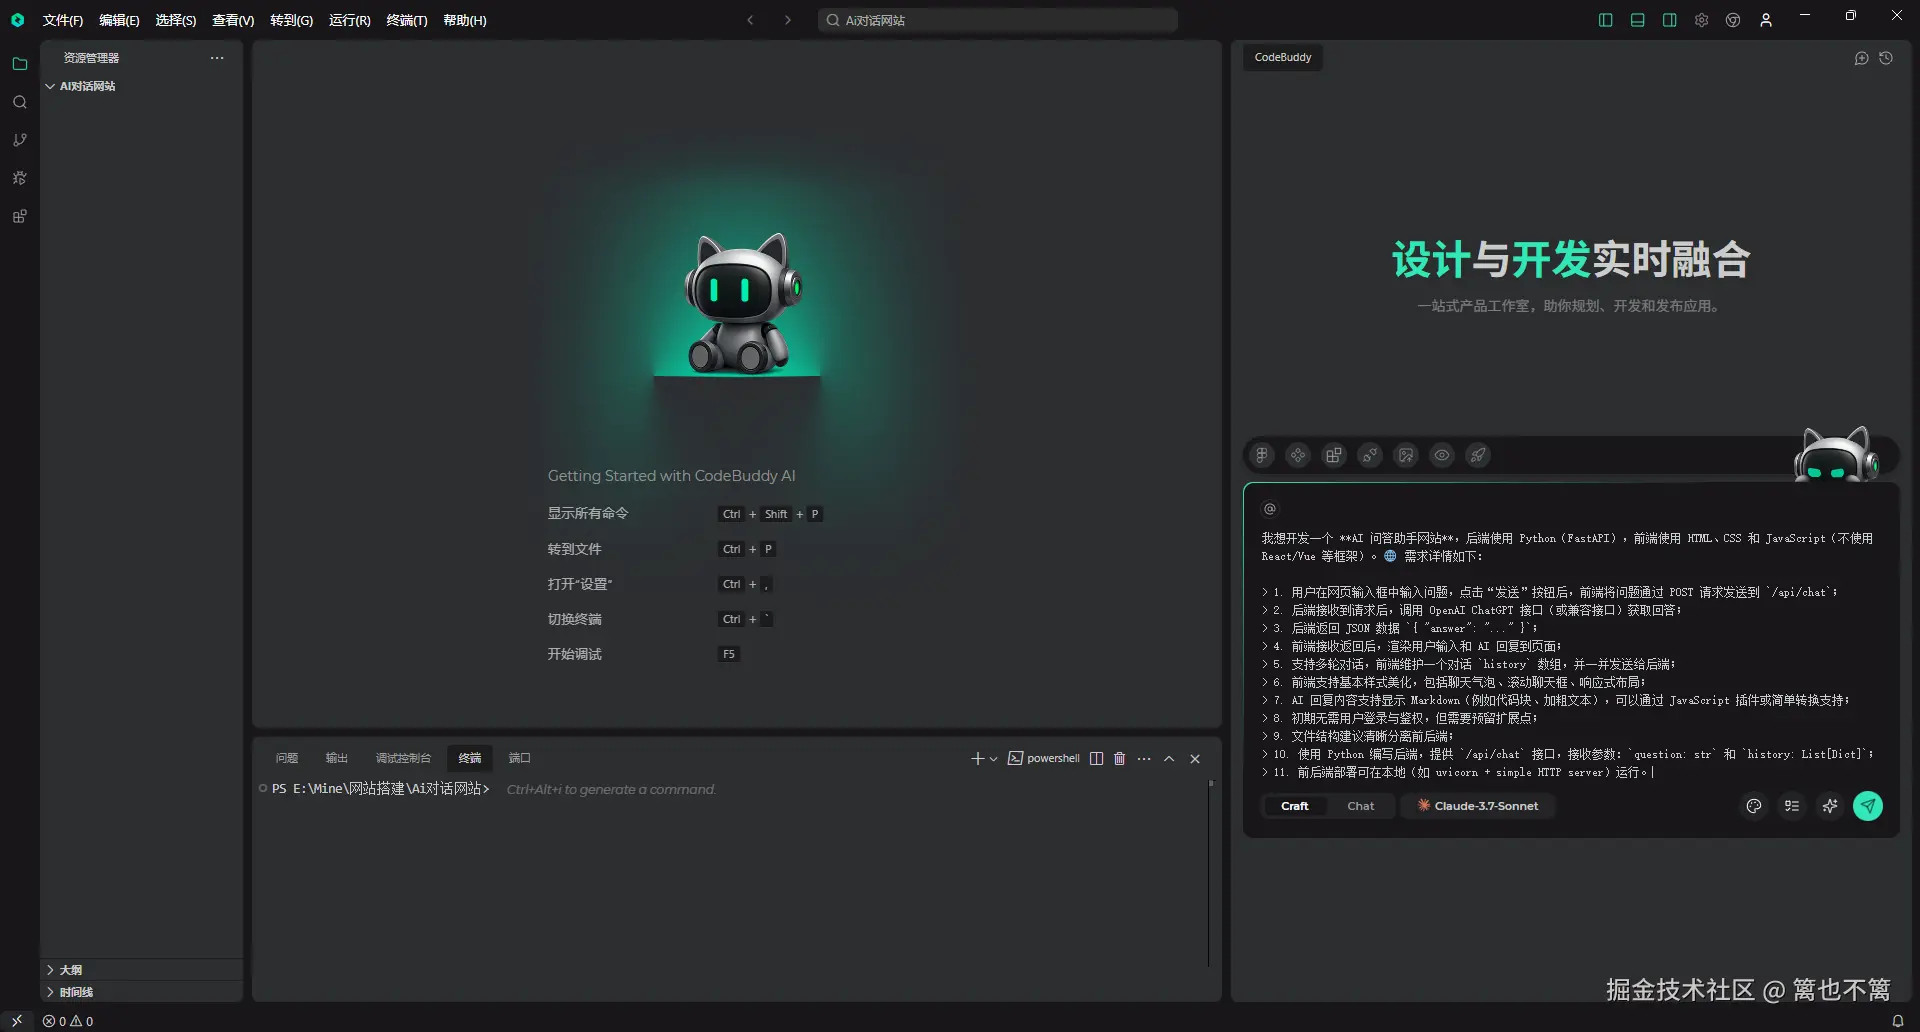1920x1032 pixels.
Task: Click the four-dot components icon above chat input
Action: 1298,456
